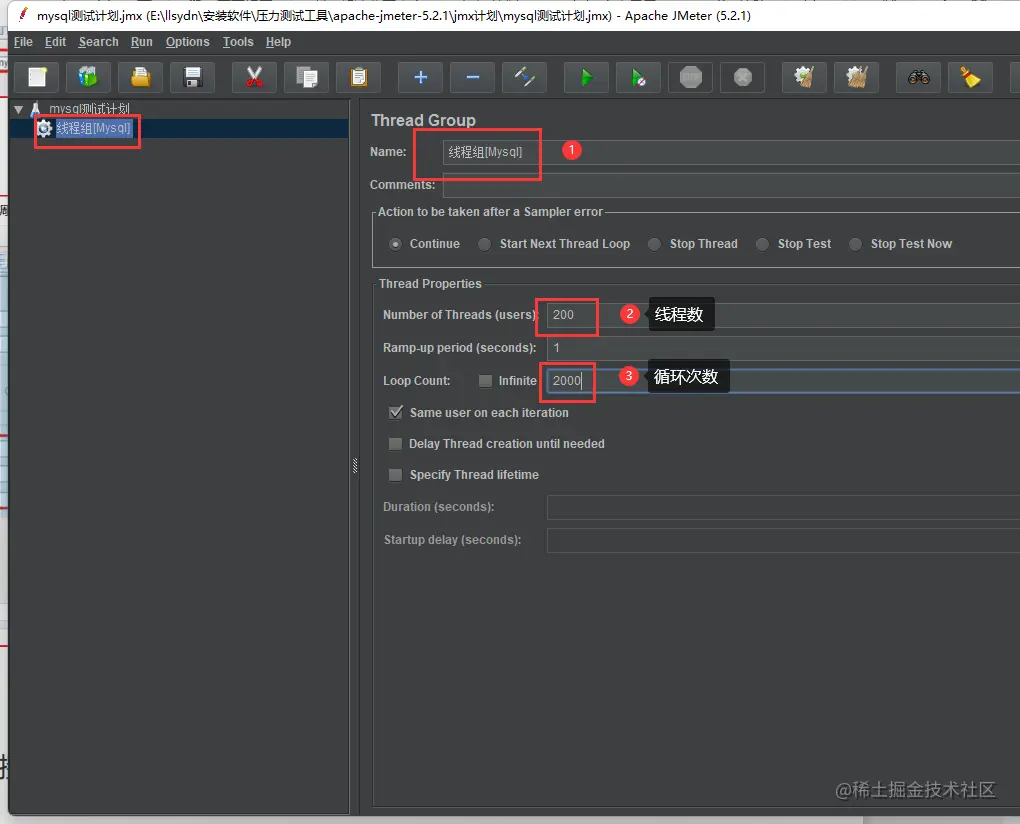Image resolution: width=1020 pixels, height=824 pixels.
Task: Click the Clear All results icon
Action: point(857,77)
